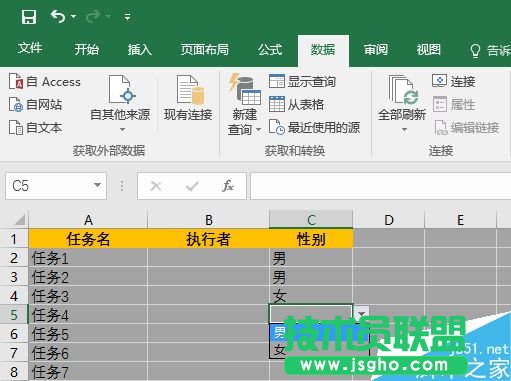Screen dimensions: 511x381
Task: Click inside the formula bar input
Action: [380, 186]
